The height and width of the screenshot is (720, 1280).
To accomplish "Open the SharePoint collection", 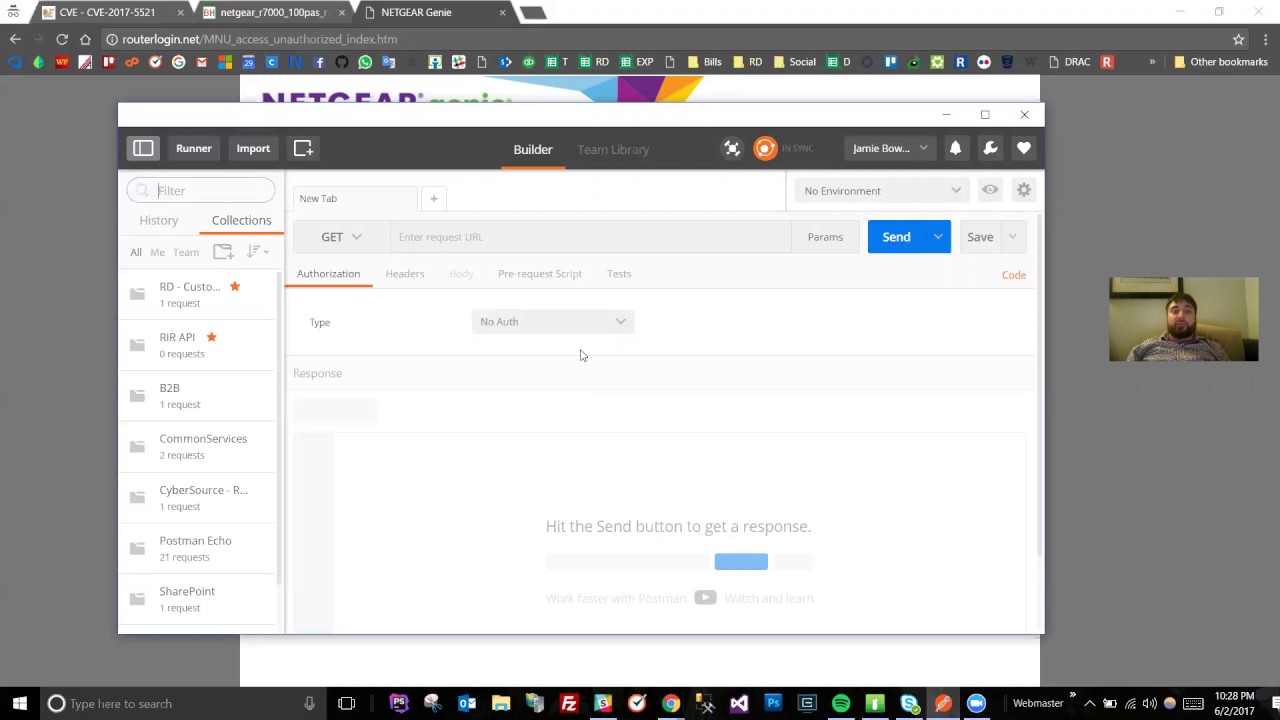I will coord(198,599).
